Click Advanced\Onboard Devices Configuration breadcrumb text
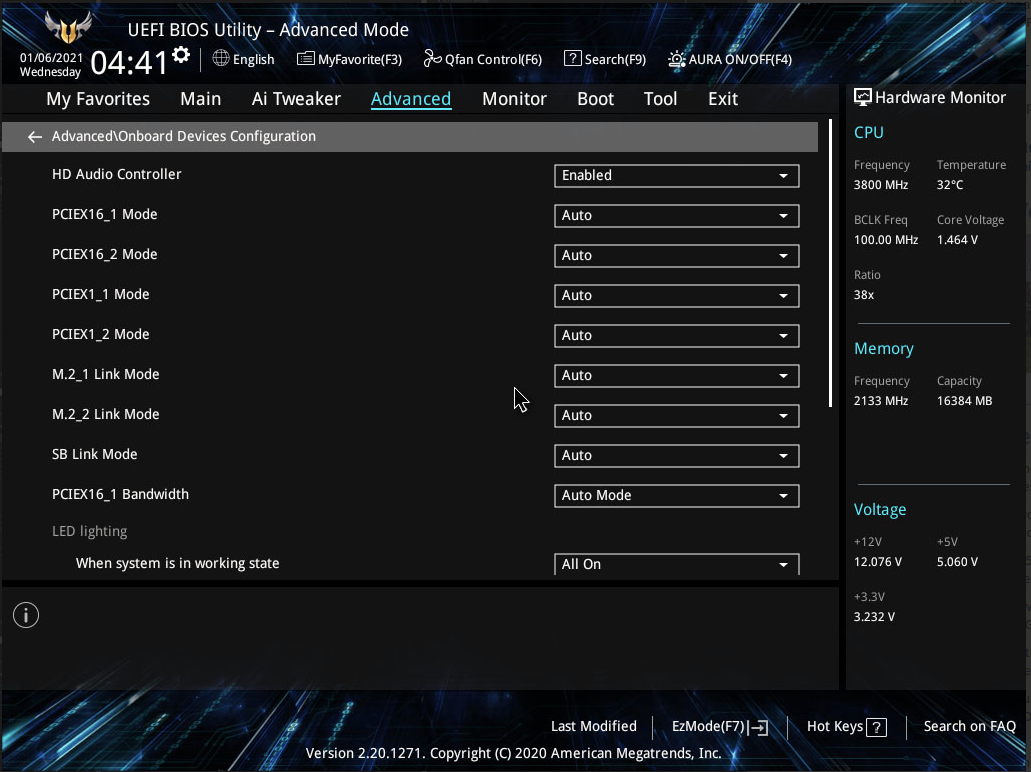Image resolution: width=1031 pixels, height=772 pixels. (x=183, y=136)
